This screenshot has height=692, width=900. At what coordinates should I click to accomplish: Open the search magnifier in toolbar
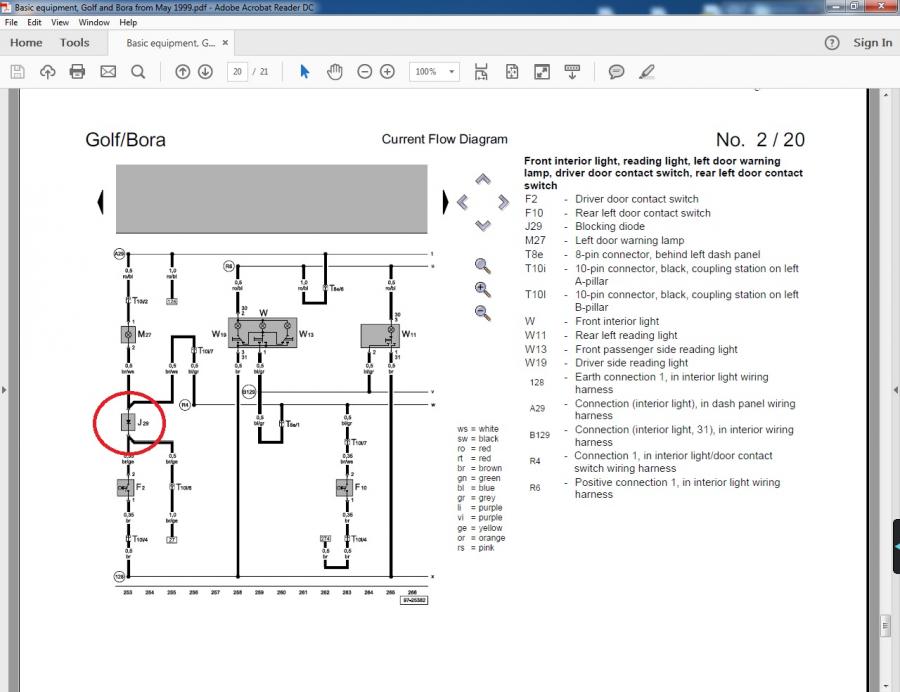click(x=138, y=72)
